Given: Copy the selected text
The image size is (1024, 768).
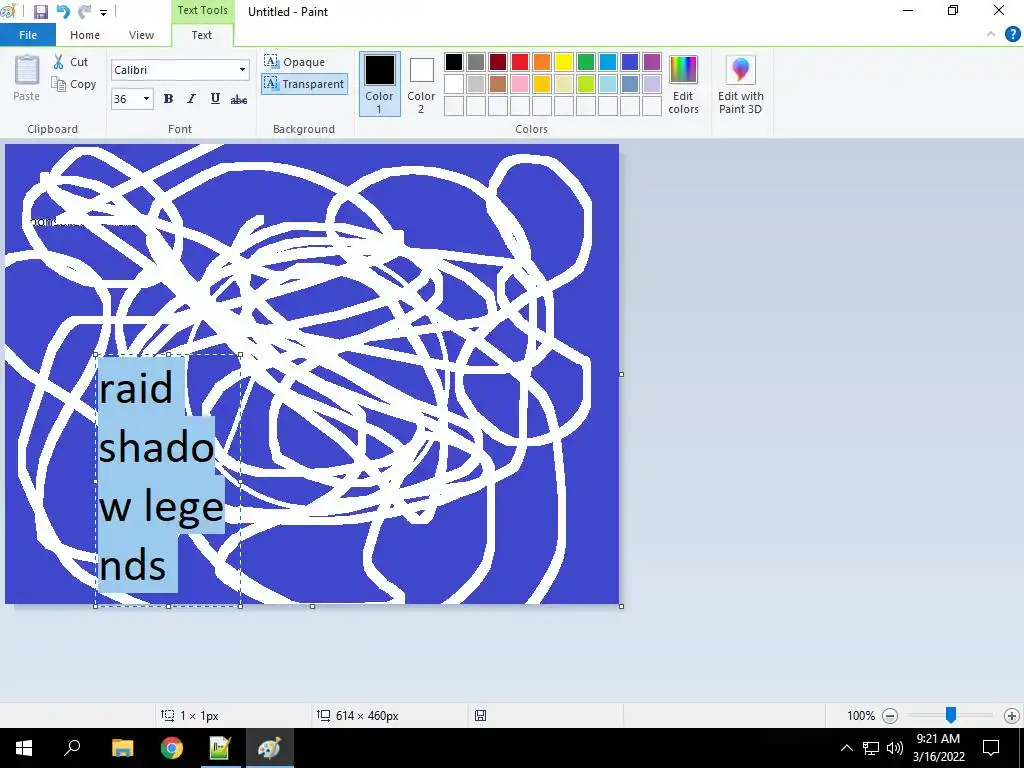Looking at the screenshot, I should 74,84.
